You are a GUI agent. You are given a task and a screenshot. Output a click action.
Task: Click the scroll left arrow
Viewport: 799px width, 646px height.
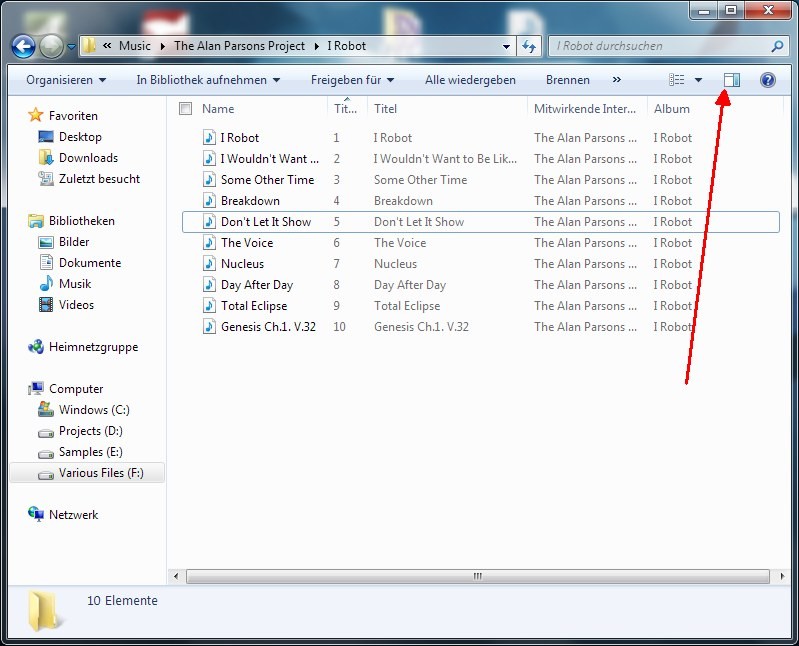(x=176, y=576)
